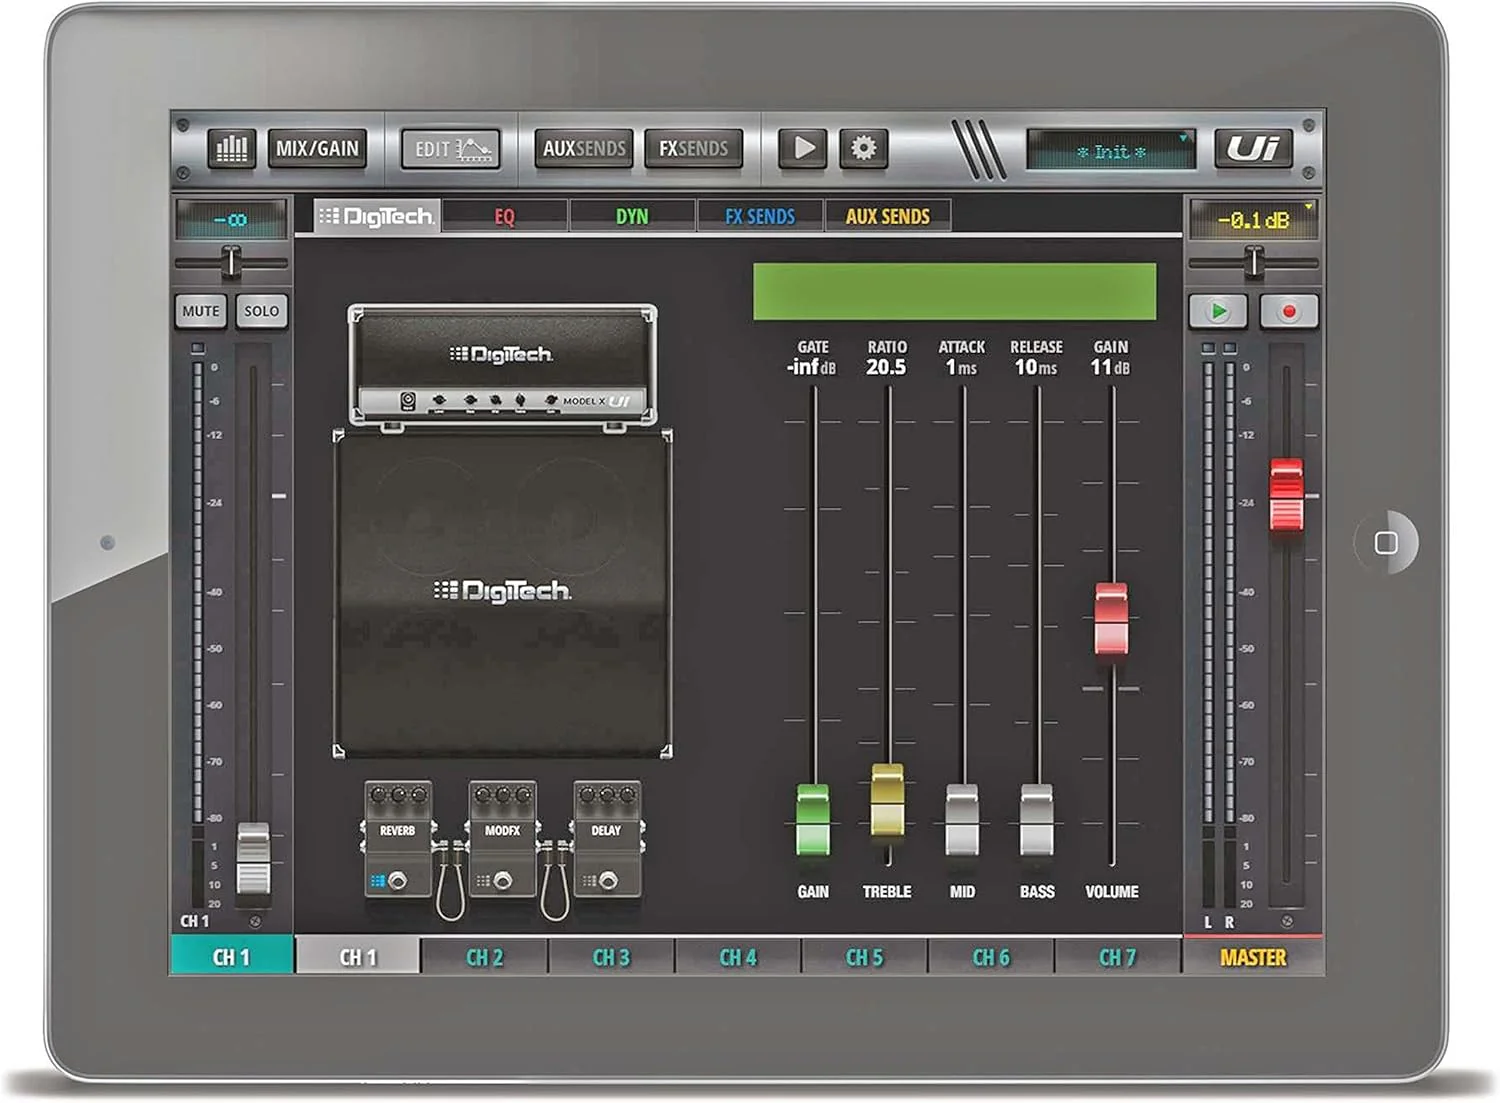This screenshot has height=1103, width=1500.
Task: Click the play button in top toolbar
Action: coord(803,149)
